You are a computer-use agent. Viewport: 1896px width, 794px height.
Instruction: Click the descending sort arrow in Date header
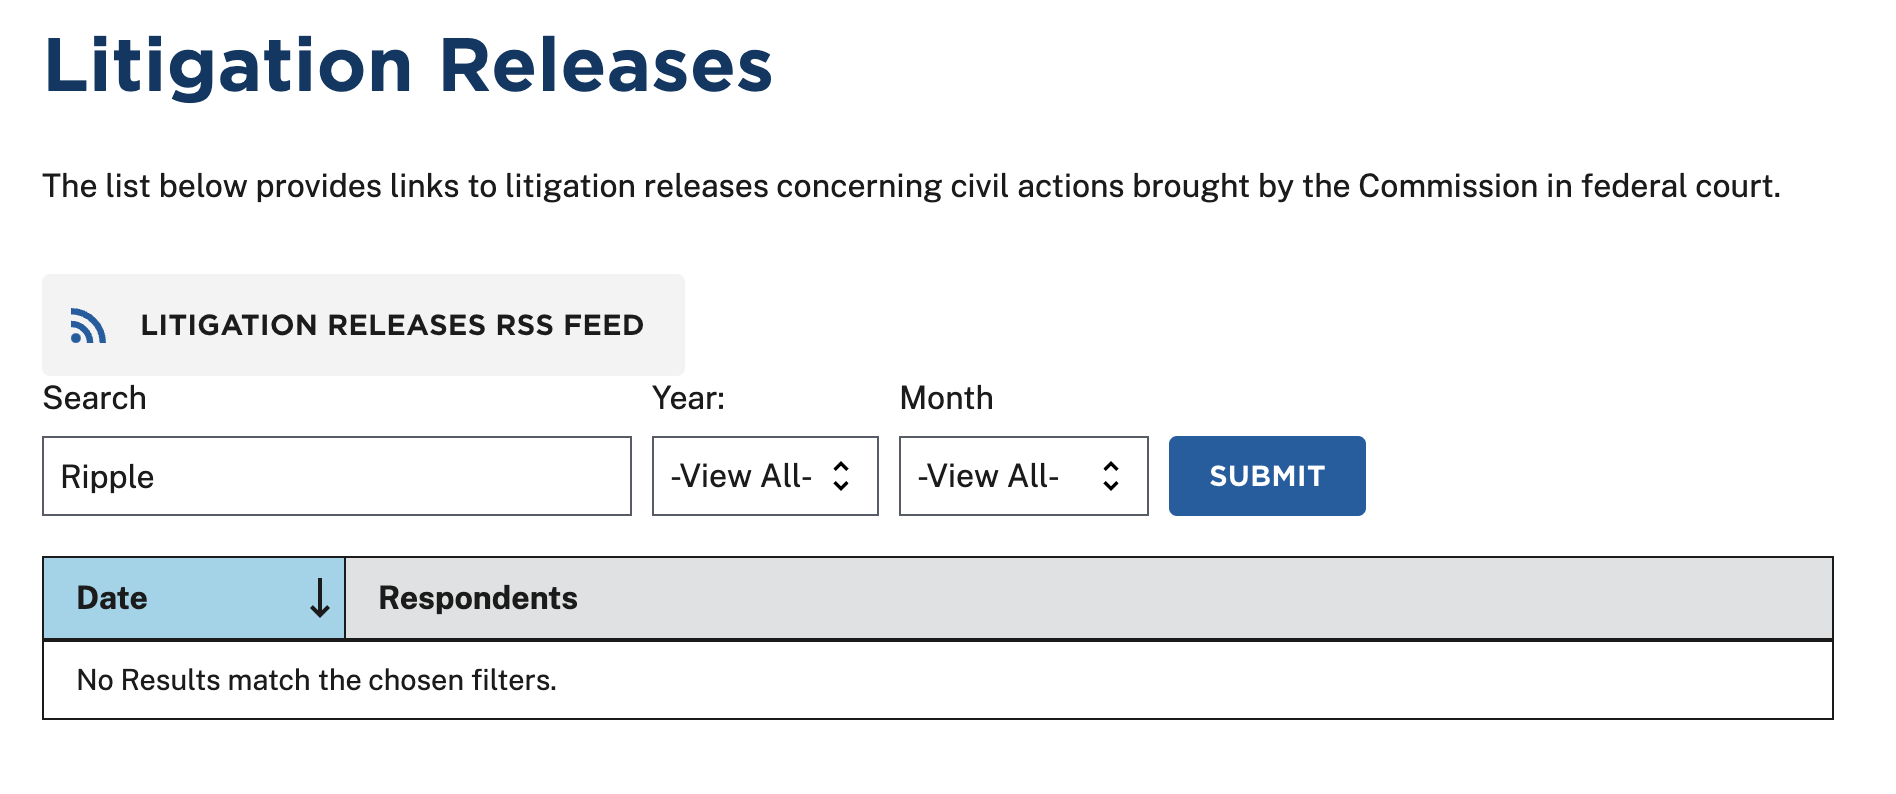pyautogui.click(x=320, y=598)
